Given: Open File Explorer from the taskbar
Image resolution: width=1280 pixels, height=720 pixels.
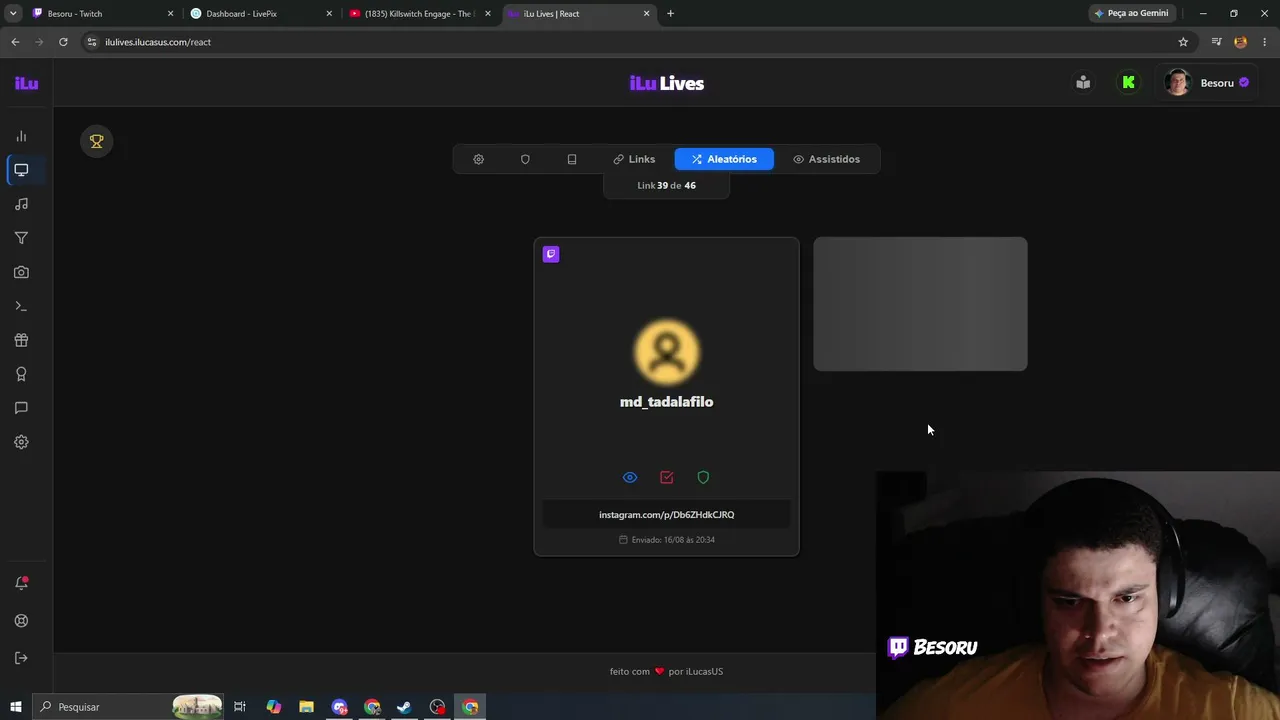Looking at the screenshot, I should [307, 707].
